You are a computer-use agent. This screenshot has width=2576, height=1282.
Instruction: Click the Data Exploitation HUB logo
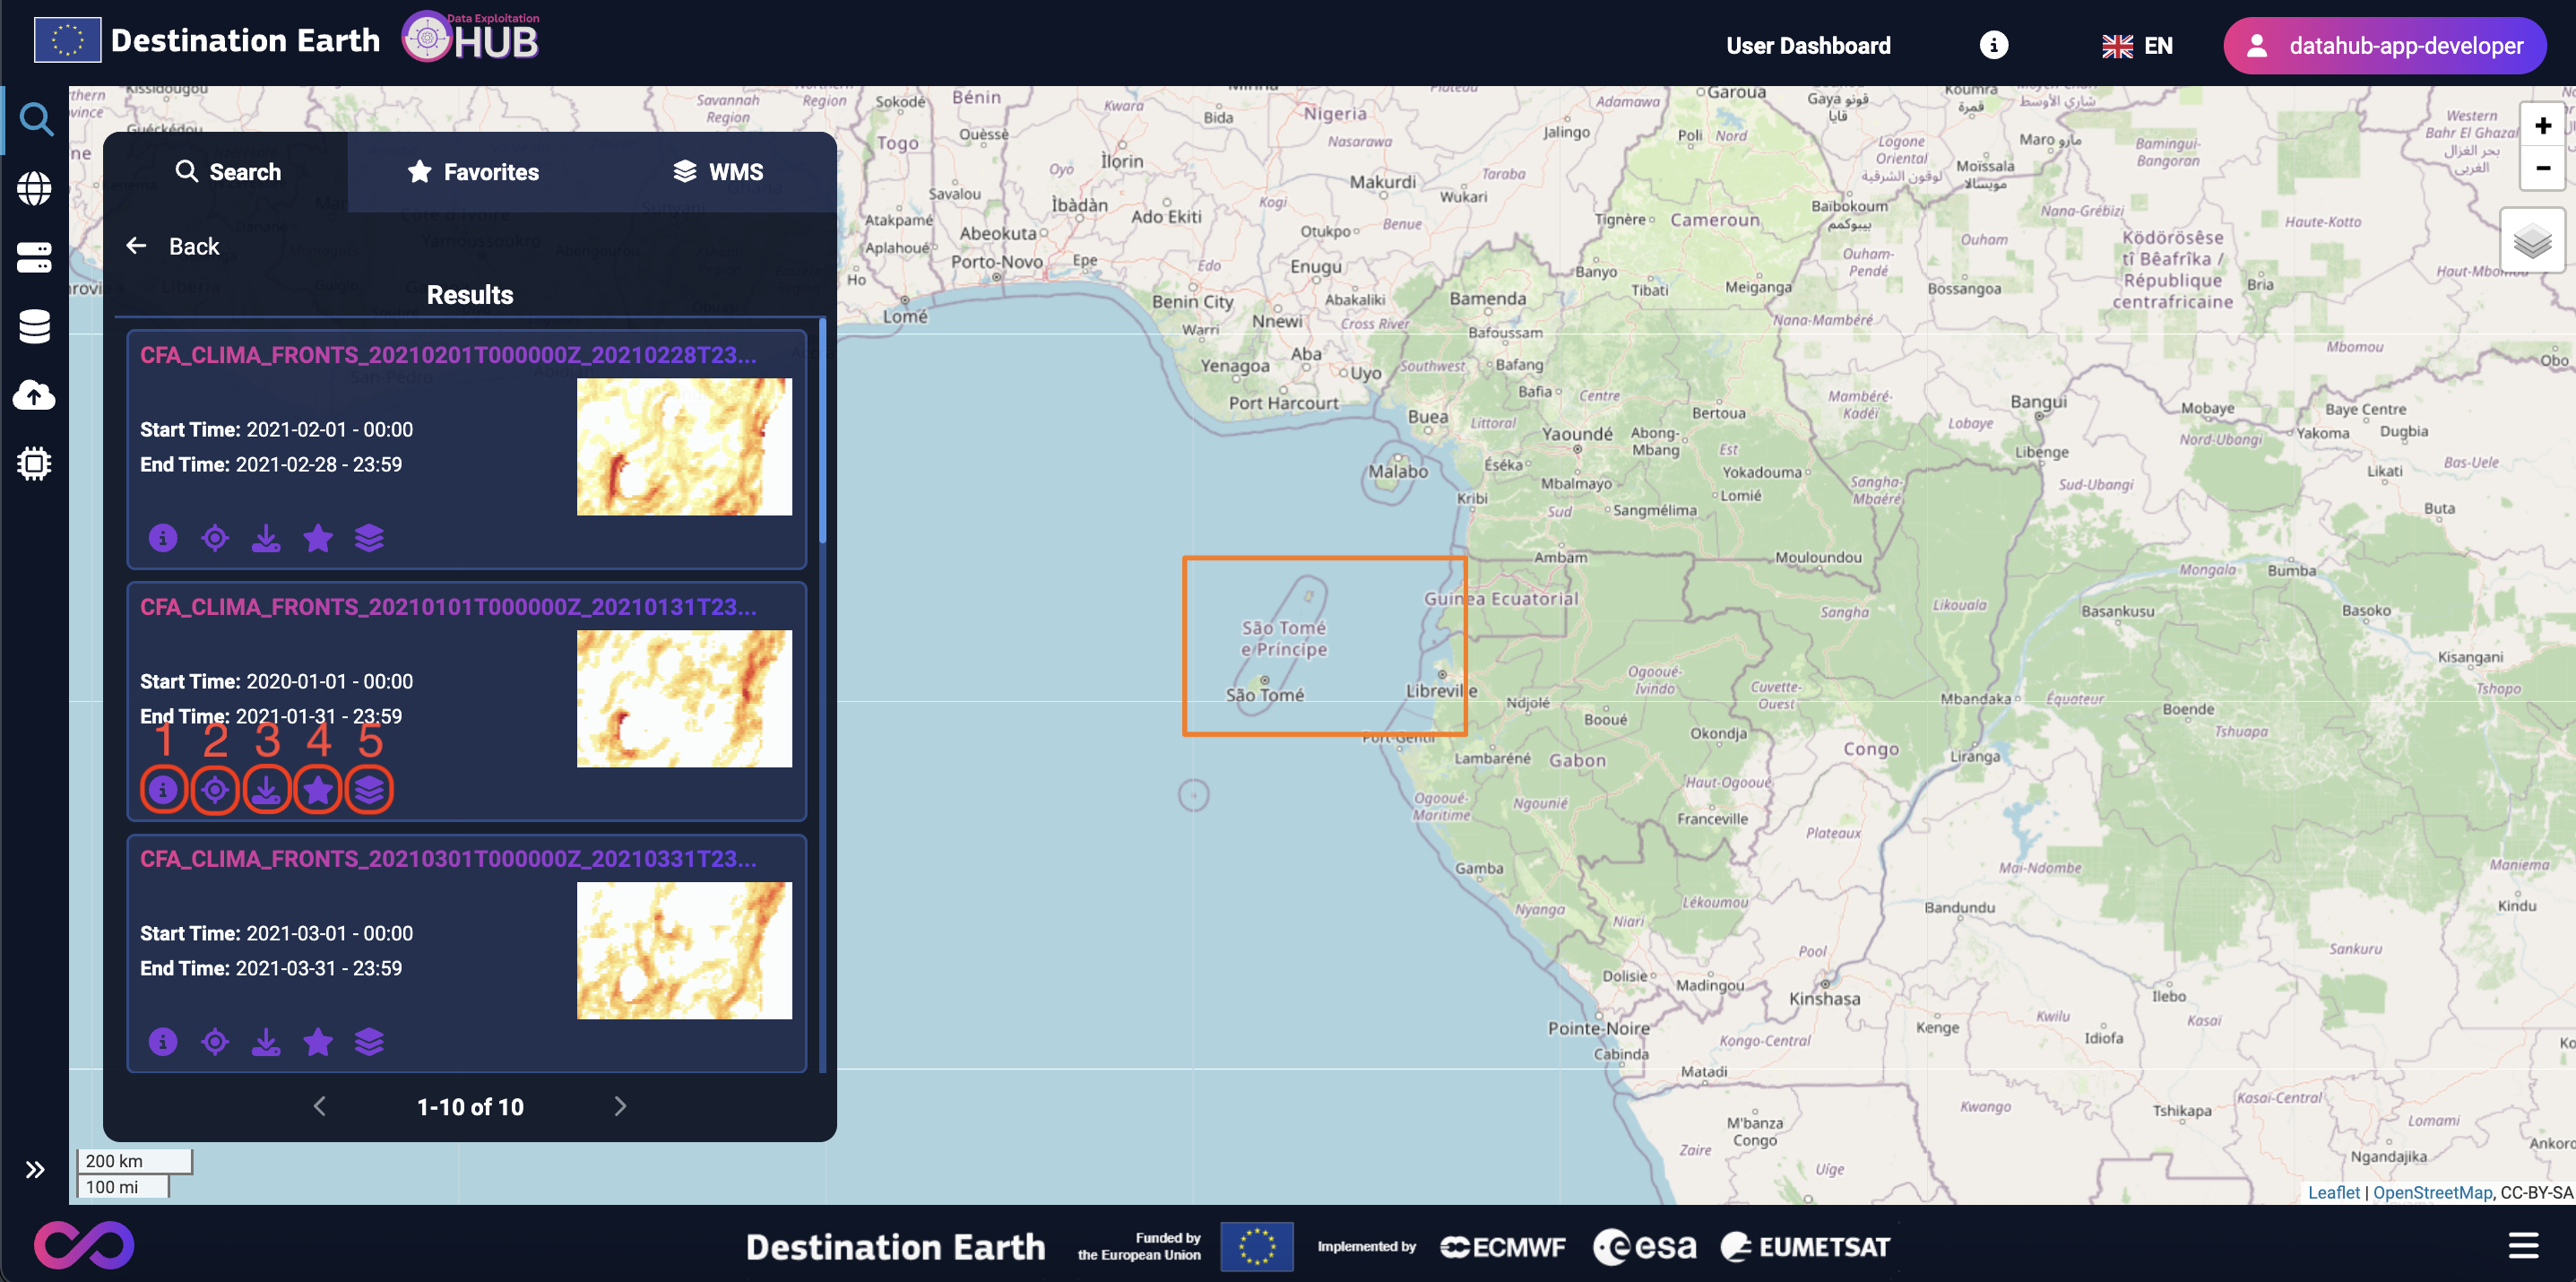click(471, 38)
